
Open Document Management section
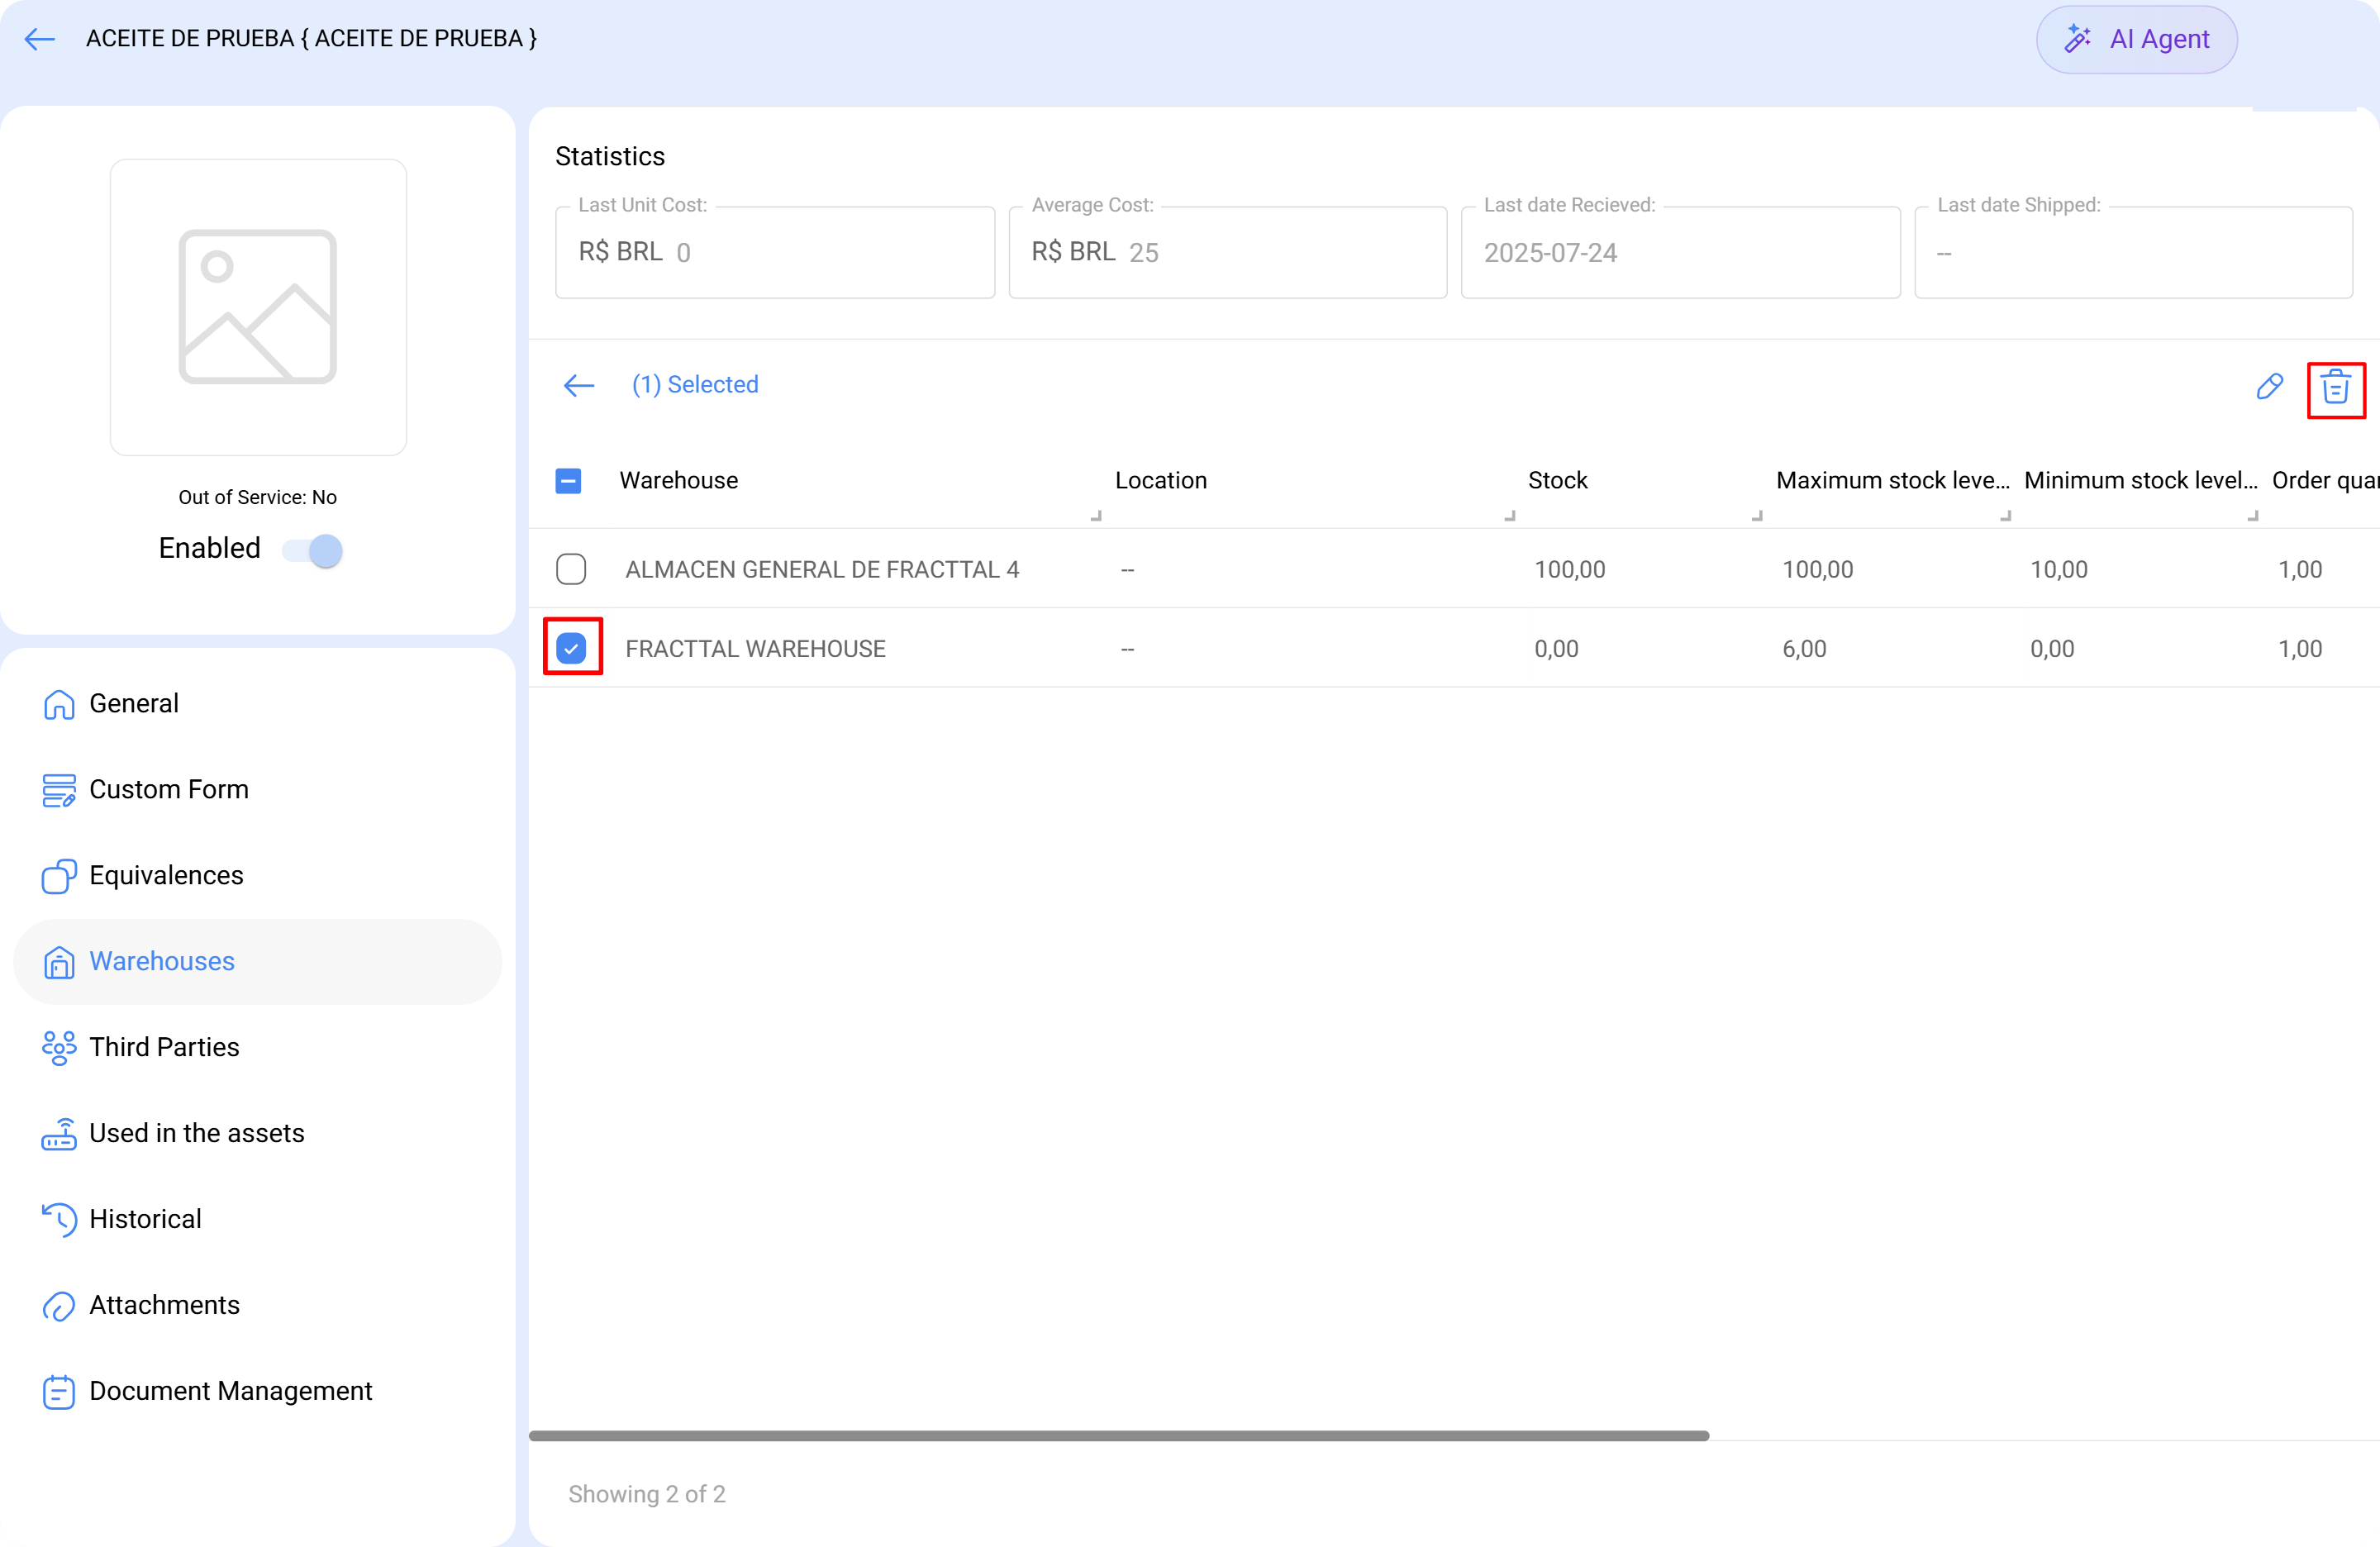[230, 1391]
